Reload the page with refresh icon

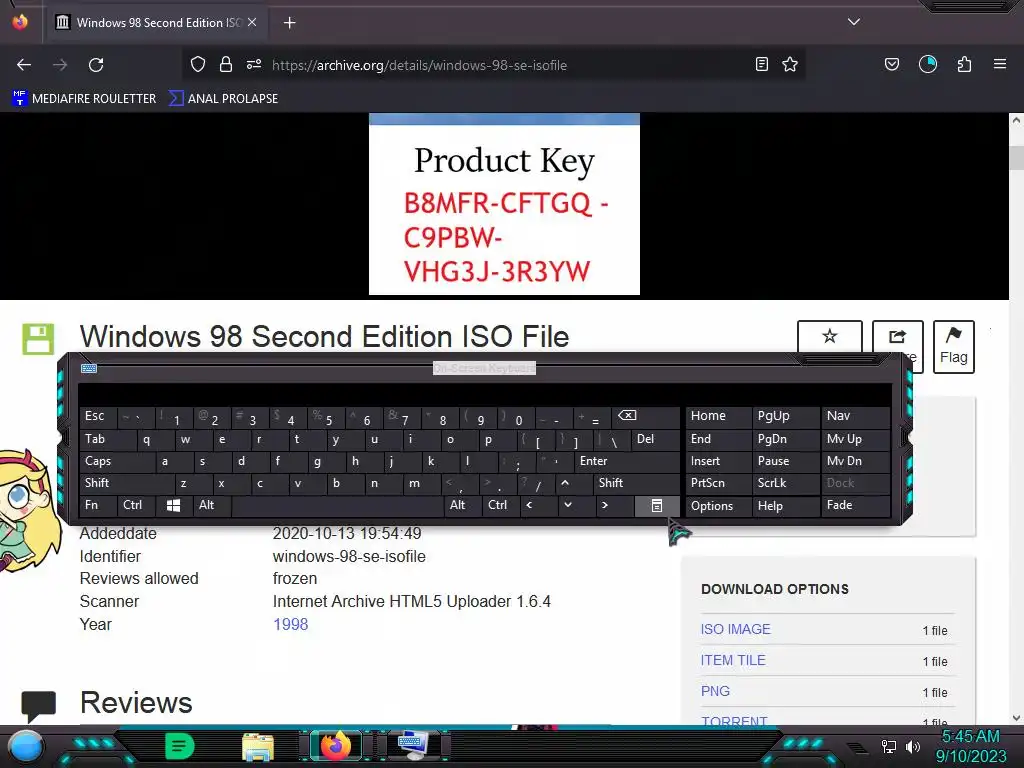(96, 65)
